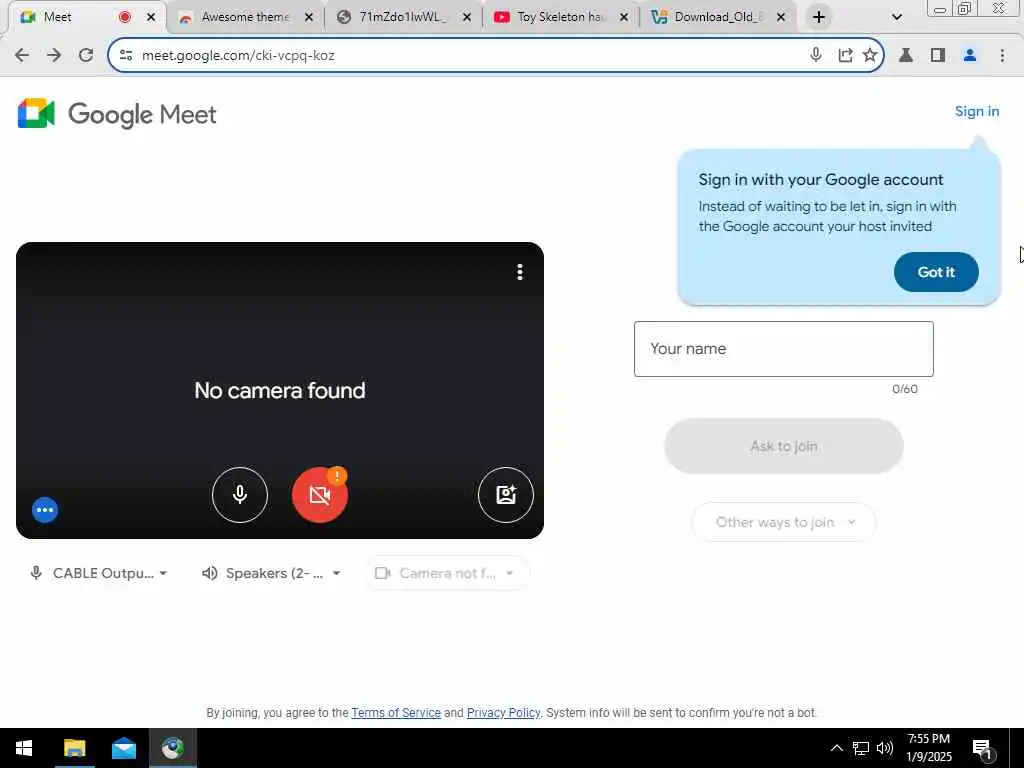Click the microphone permission icon in address bar

(815, 55)
